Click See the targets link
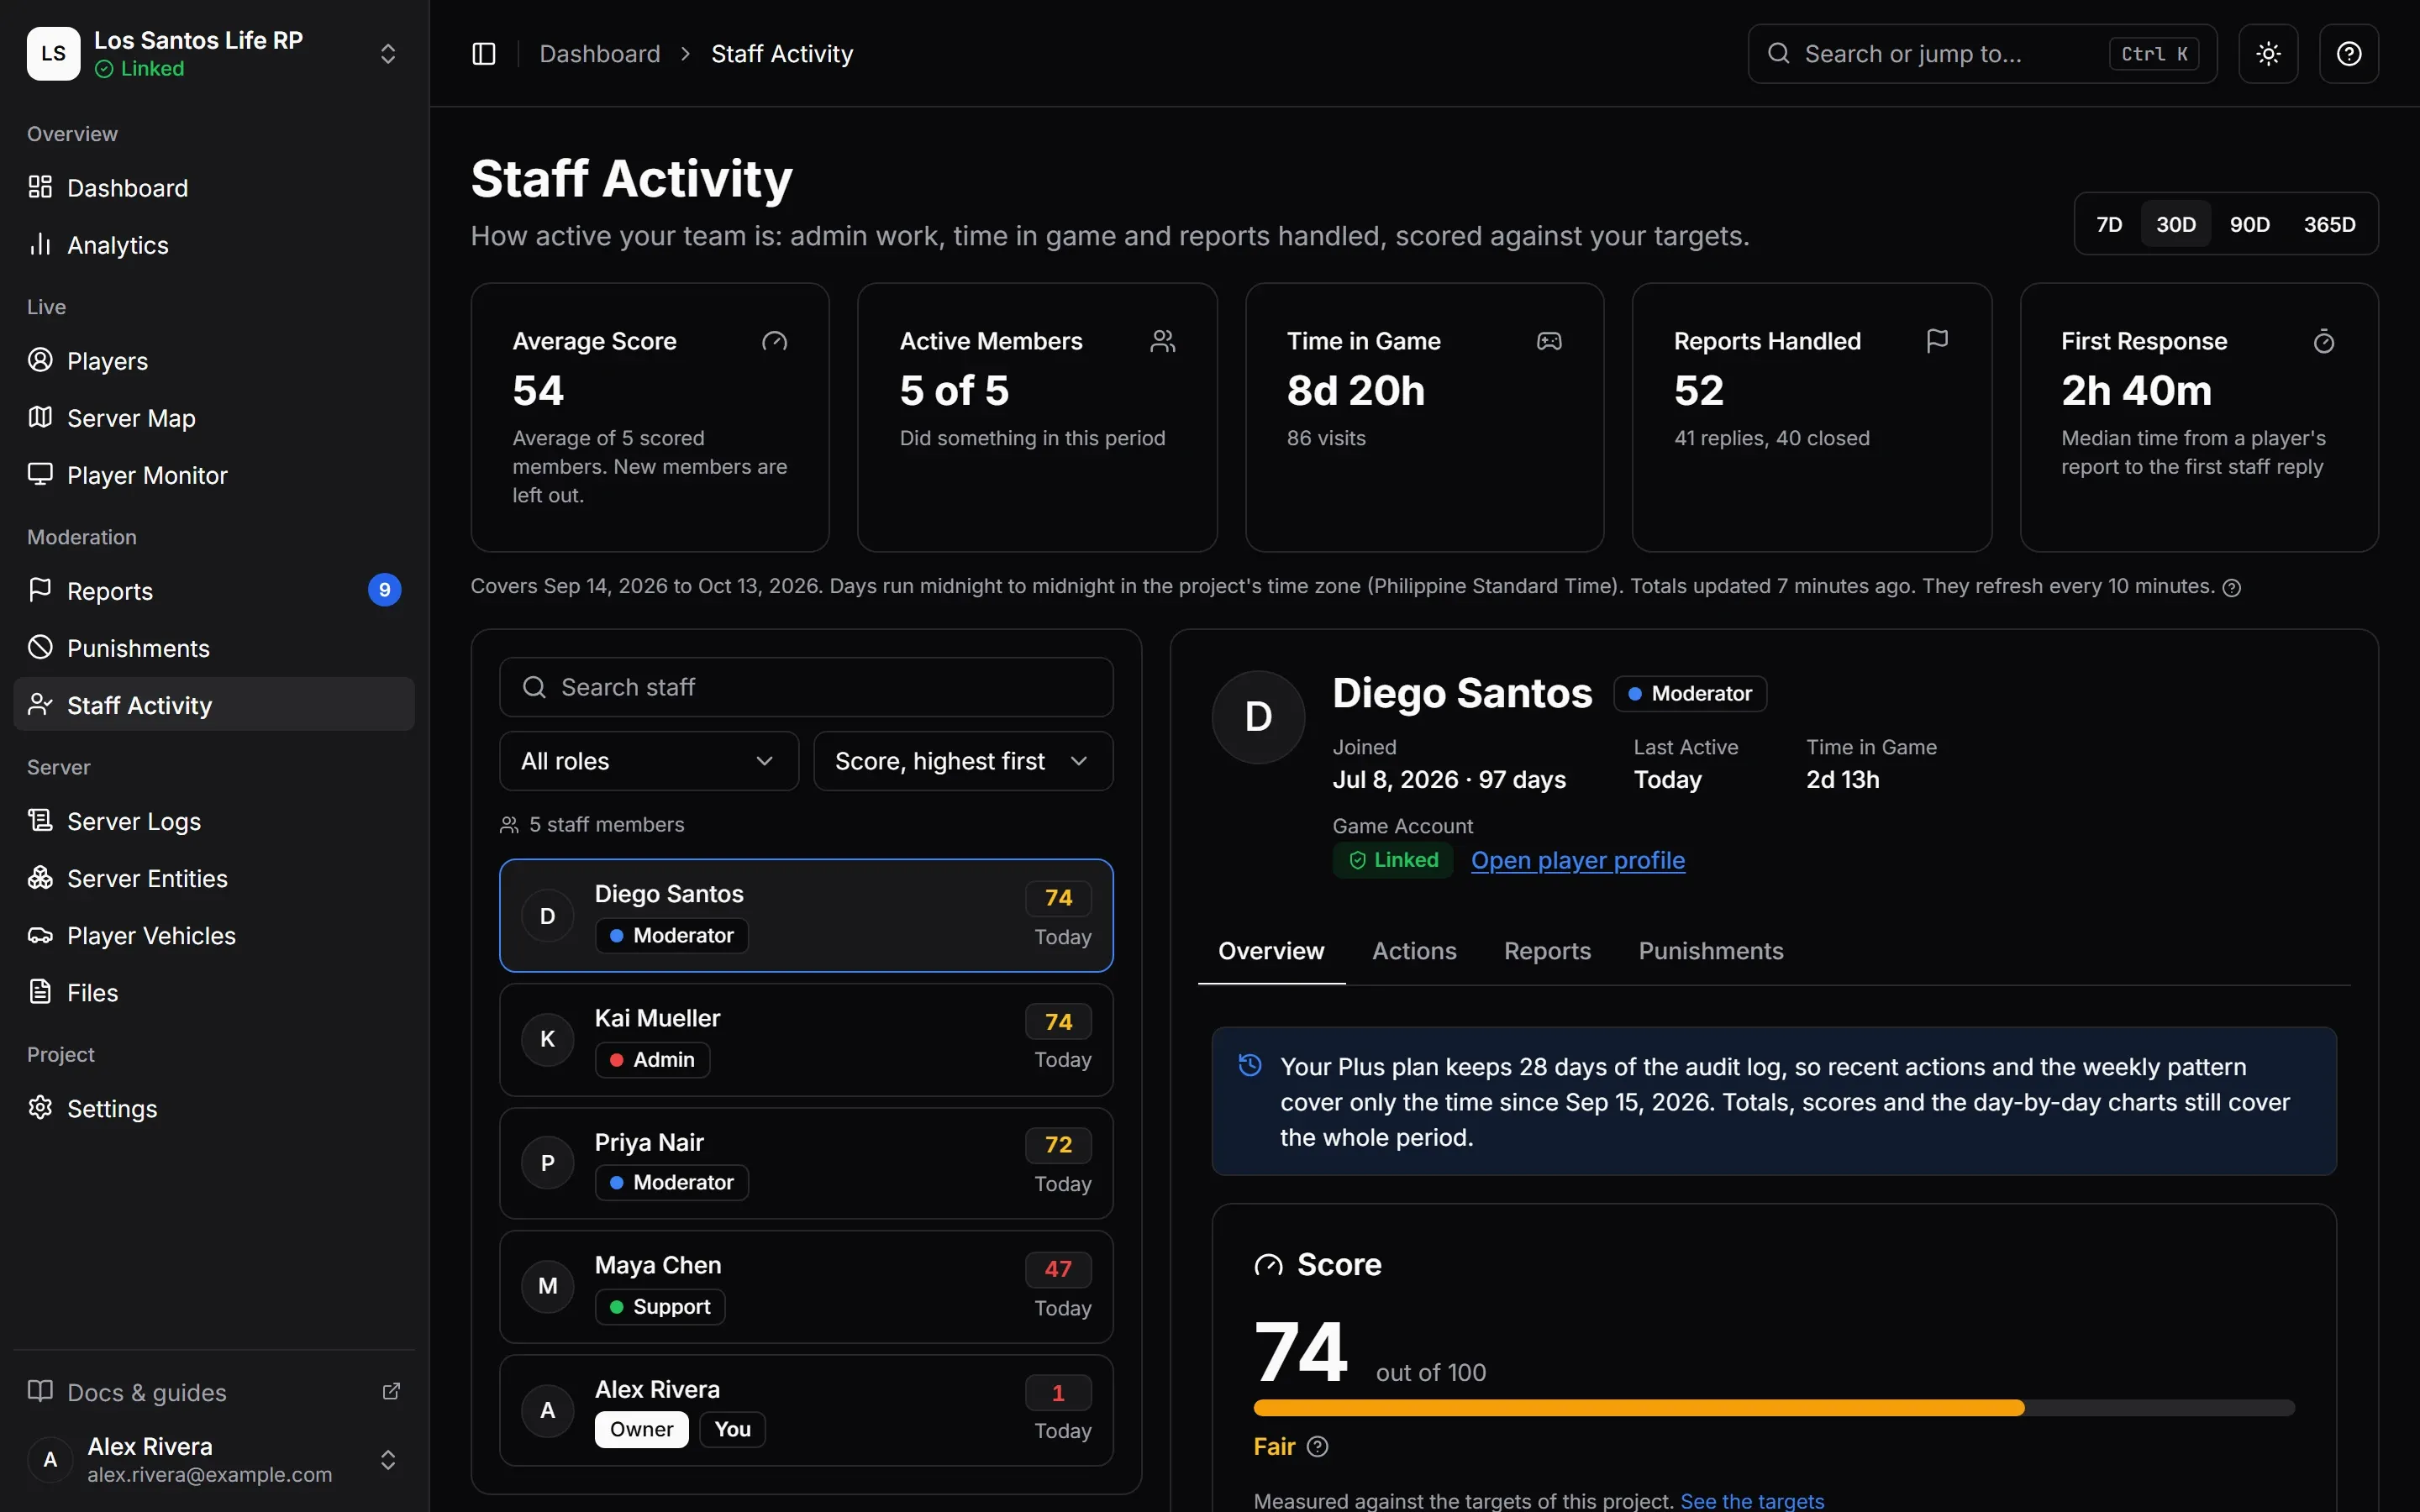 1751,1500
